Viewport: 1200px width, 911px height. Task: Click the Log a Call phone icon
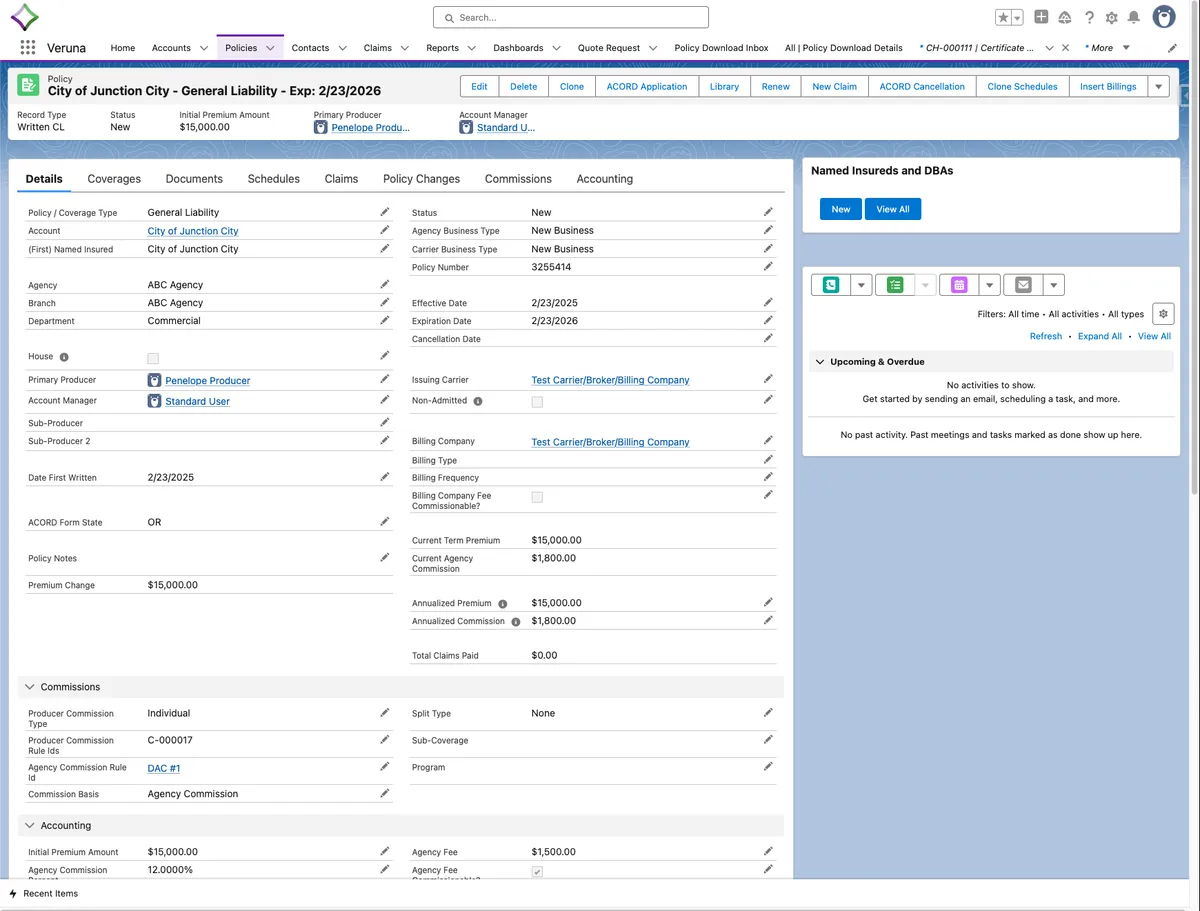830,285
